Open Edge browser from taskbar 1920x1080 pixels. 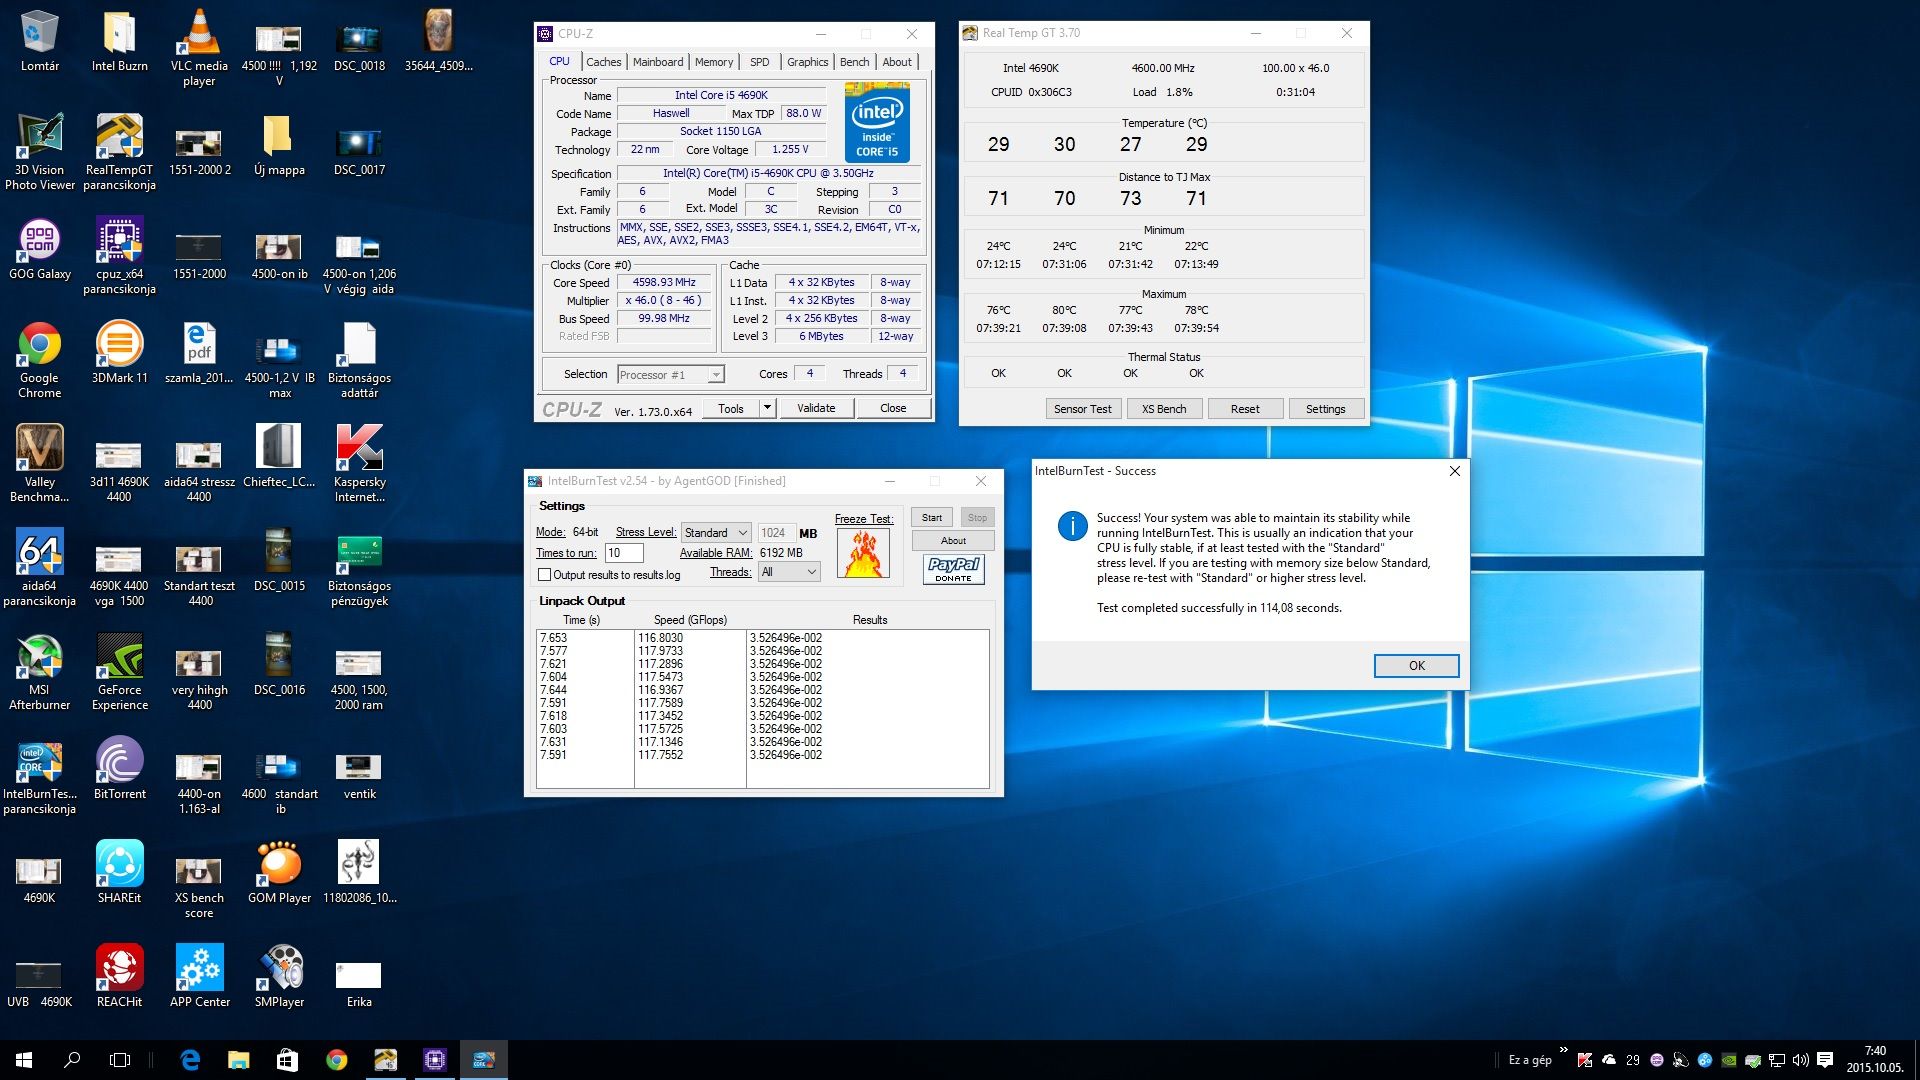point(190,1060)
